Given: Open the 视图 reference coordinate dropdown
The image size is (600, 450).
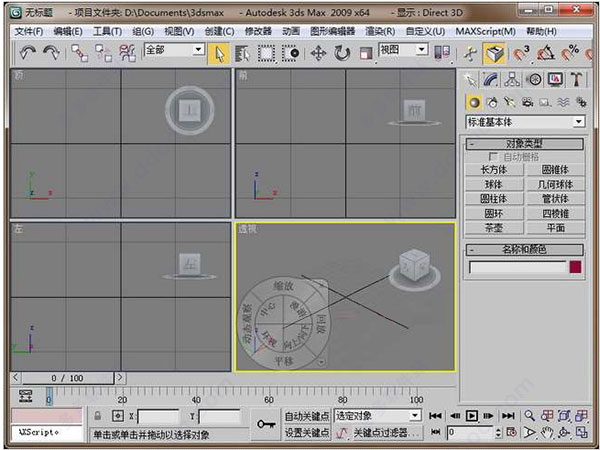Looking at the screenshot, I should 421,49.
